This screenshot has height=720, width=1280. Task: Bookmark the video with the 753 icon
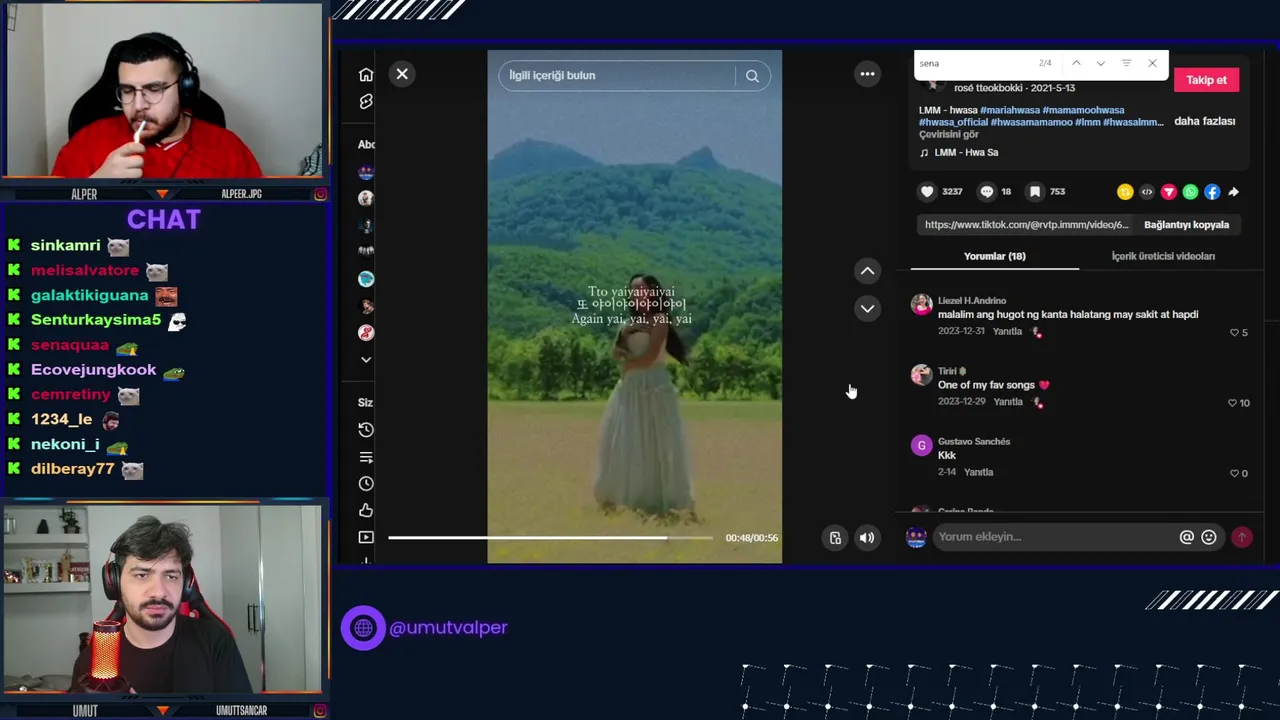coord(1035,192)
